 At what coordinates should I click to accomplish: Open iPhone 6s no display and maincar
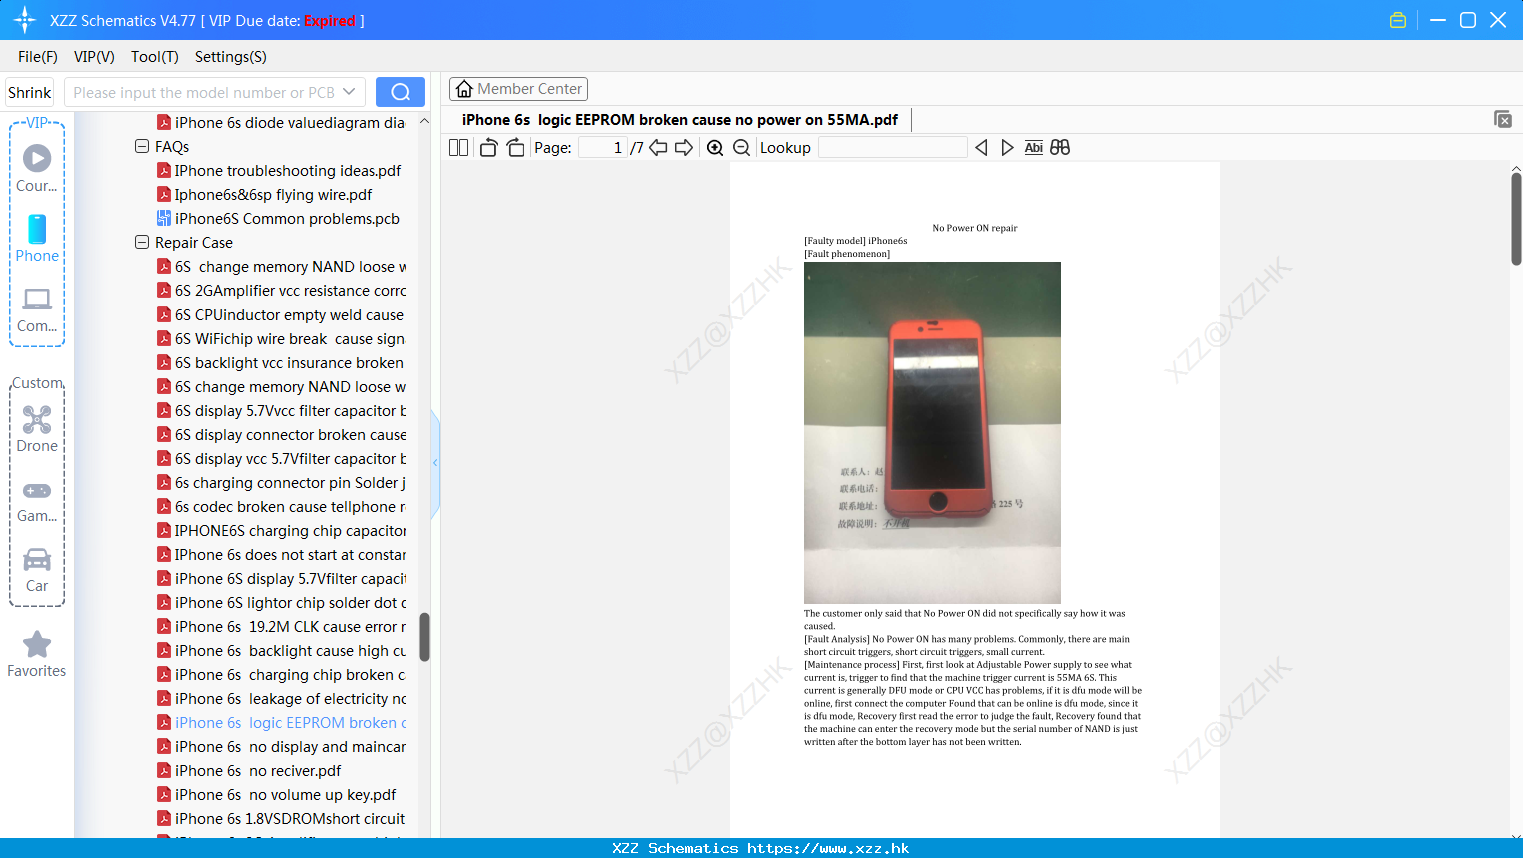click(x=282, y=747)
